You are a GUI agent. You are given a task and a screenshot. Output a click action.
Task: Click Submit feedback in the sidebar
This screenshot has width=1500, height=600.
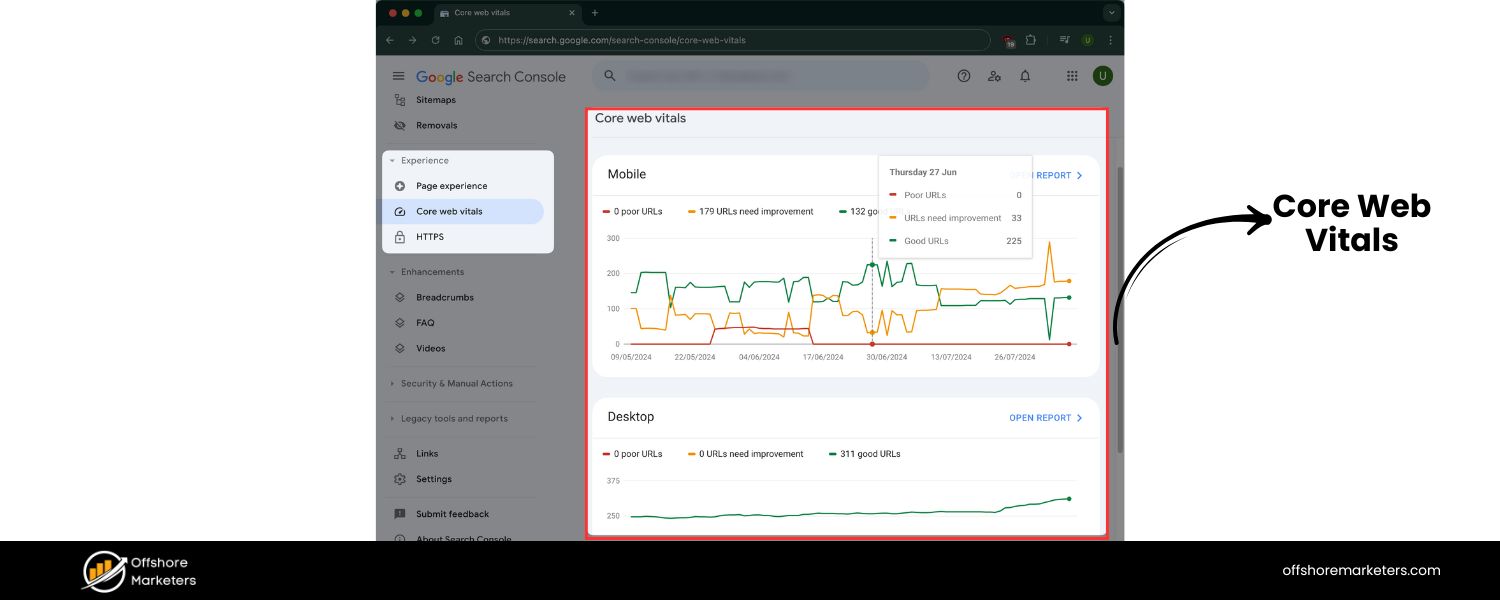tap(452, 514)
